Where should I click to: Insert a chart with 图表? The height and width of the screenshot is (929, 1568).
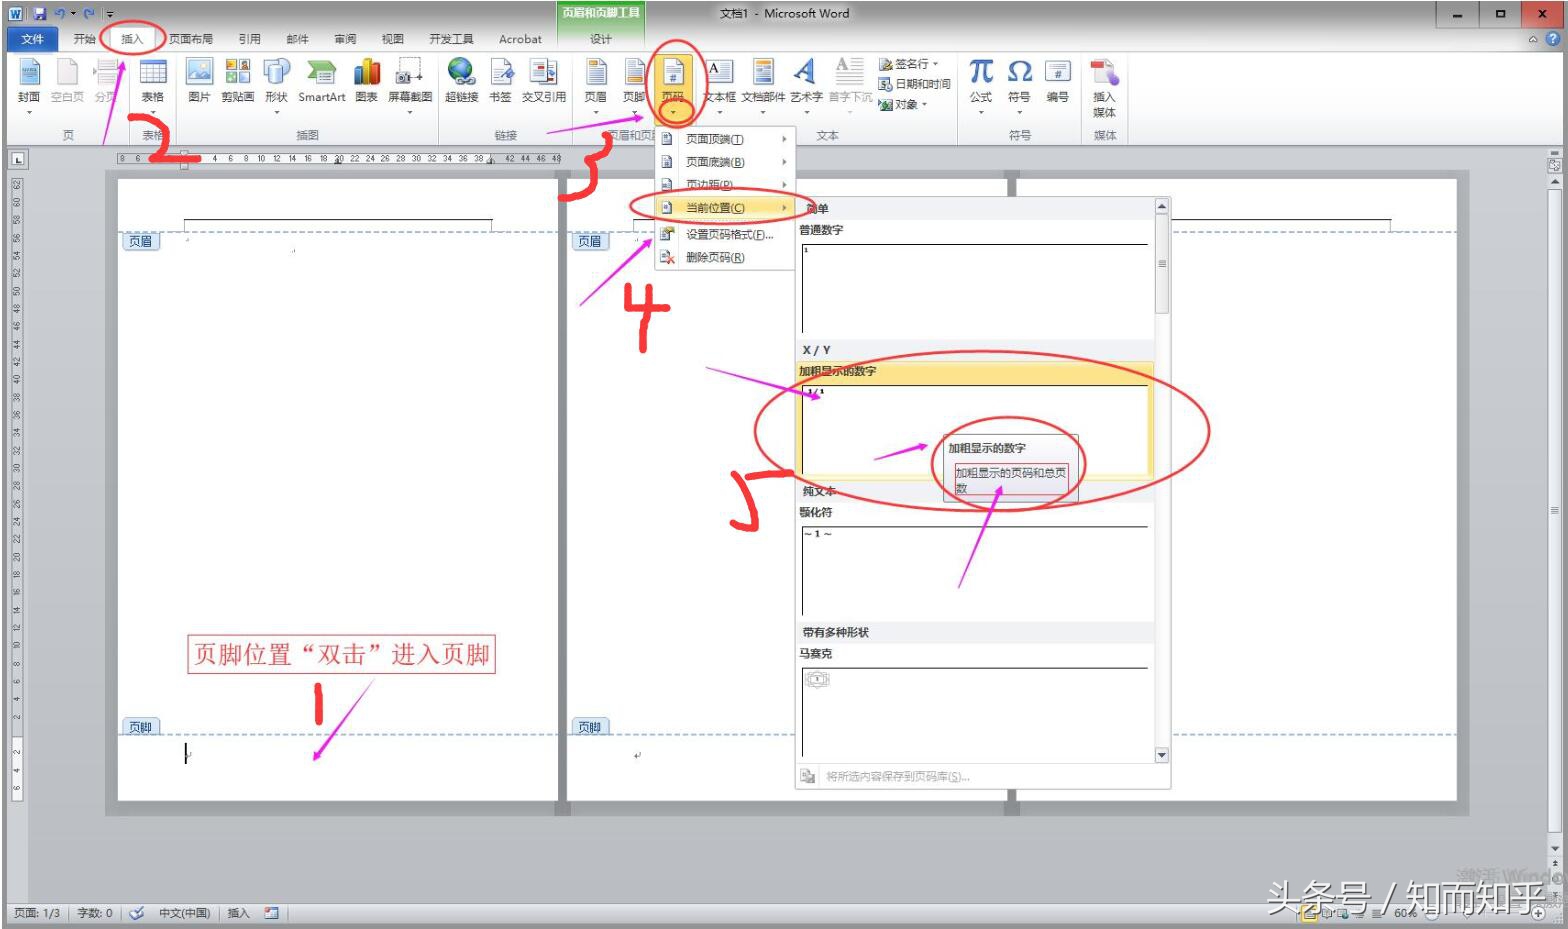367,82
